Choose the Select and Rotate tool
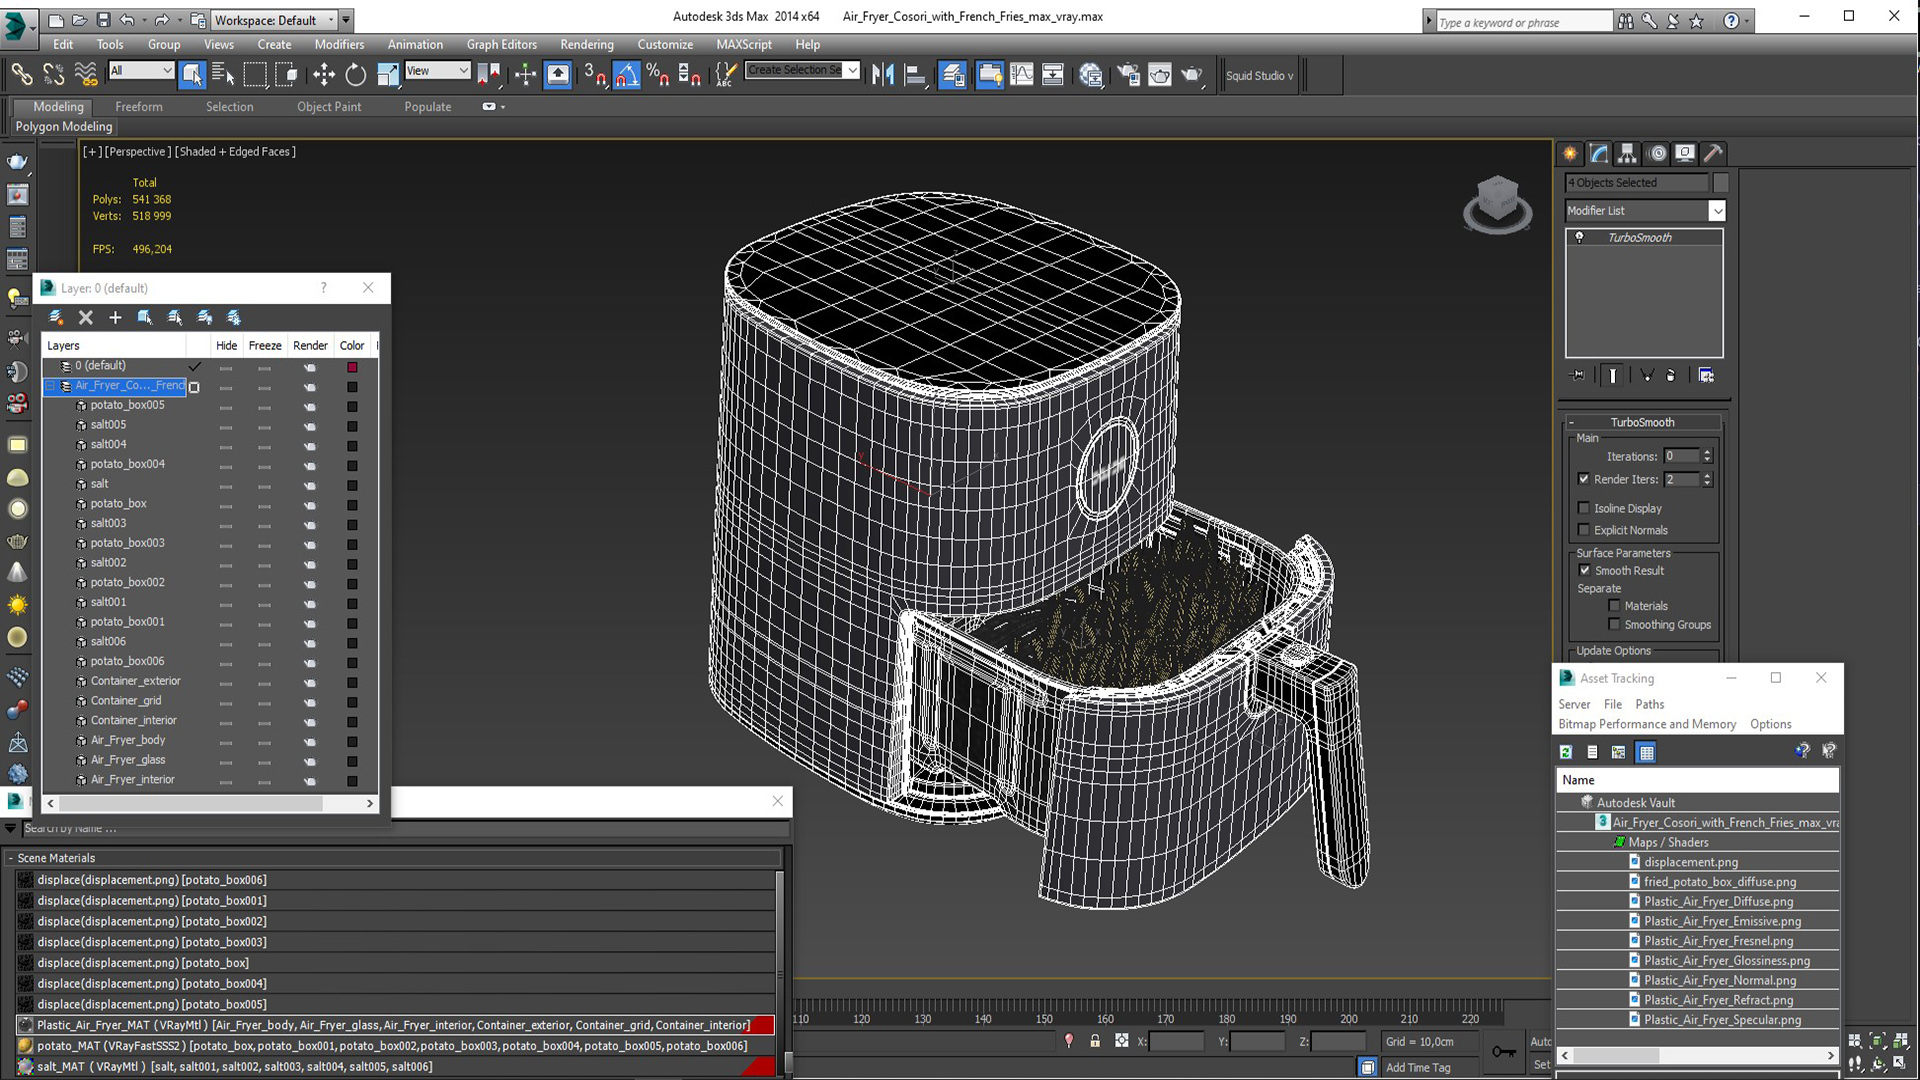 click(x=355, y=74)
